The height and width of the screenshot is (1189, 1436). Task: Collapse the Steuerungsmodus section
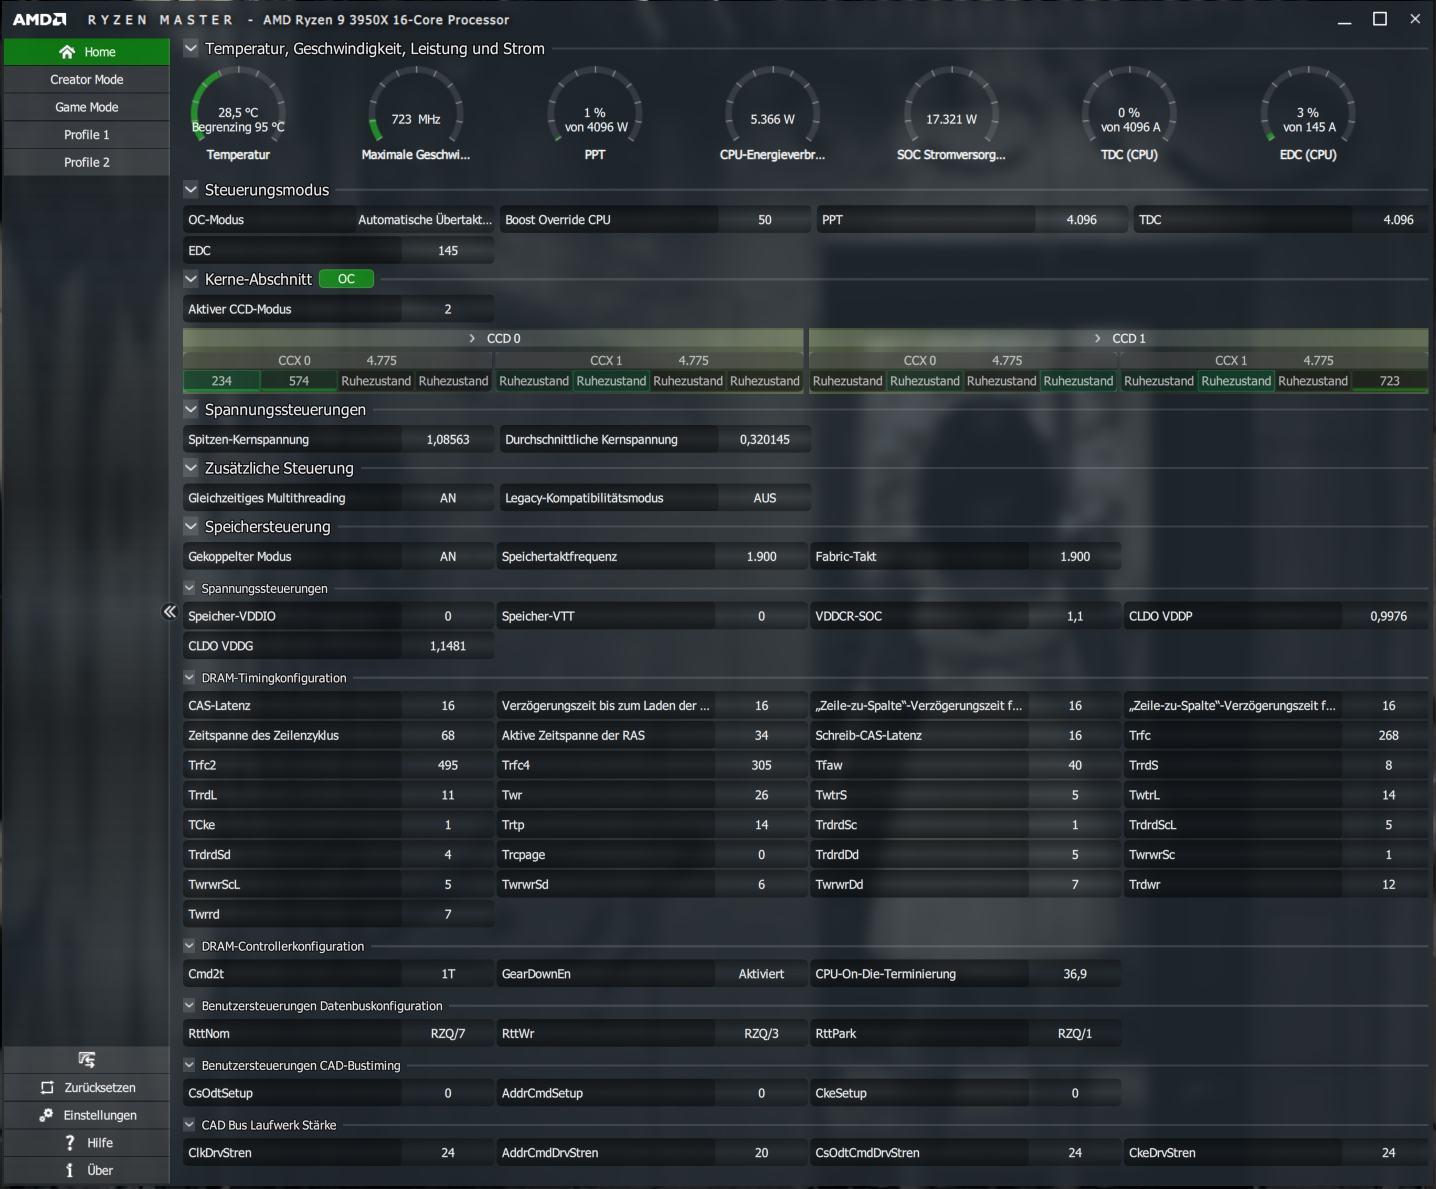click(191, 189)
